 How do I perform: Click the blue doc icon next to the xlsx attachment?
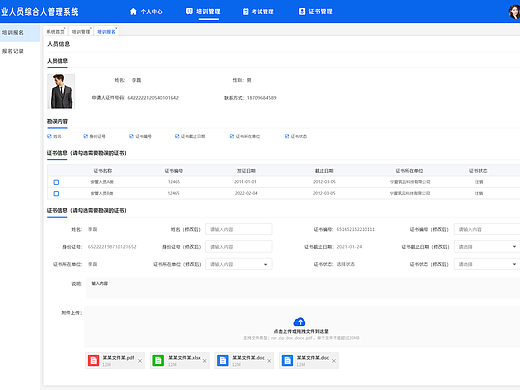pyautogui.click(x=223, y=360)
